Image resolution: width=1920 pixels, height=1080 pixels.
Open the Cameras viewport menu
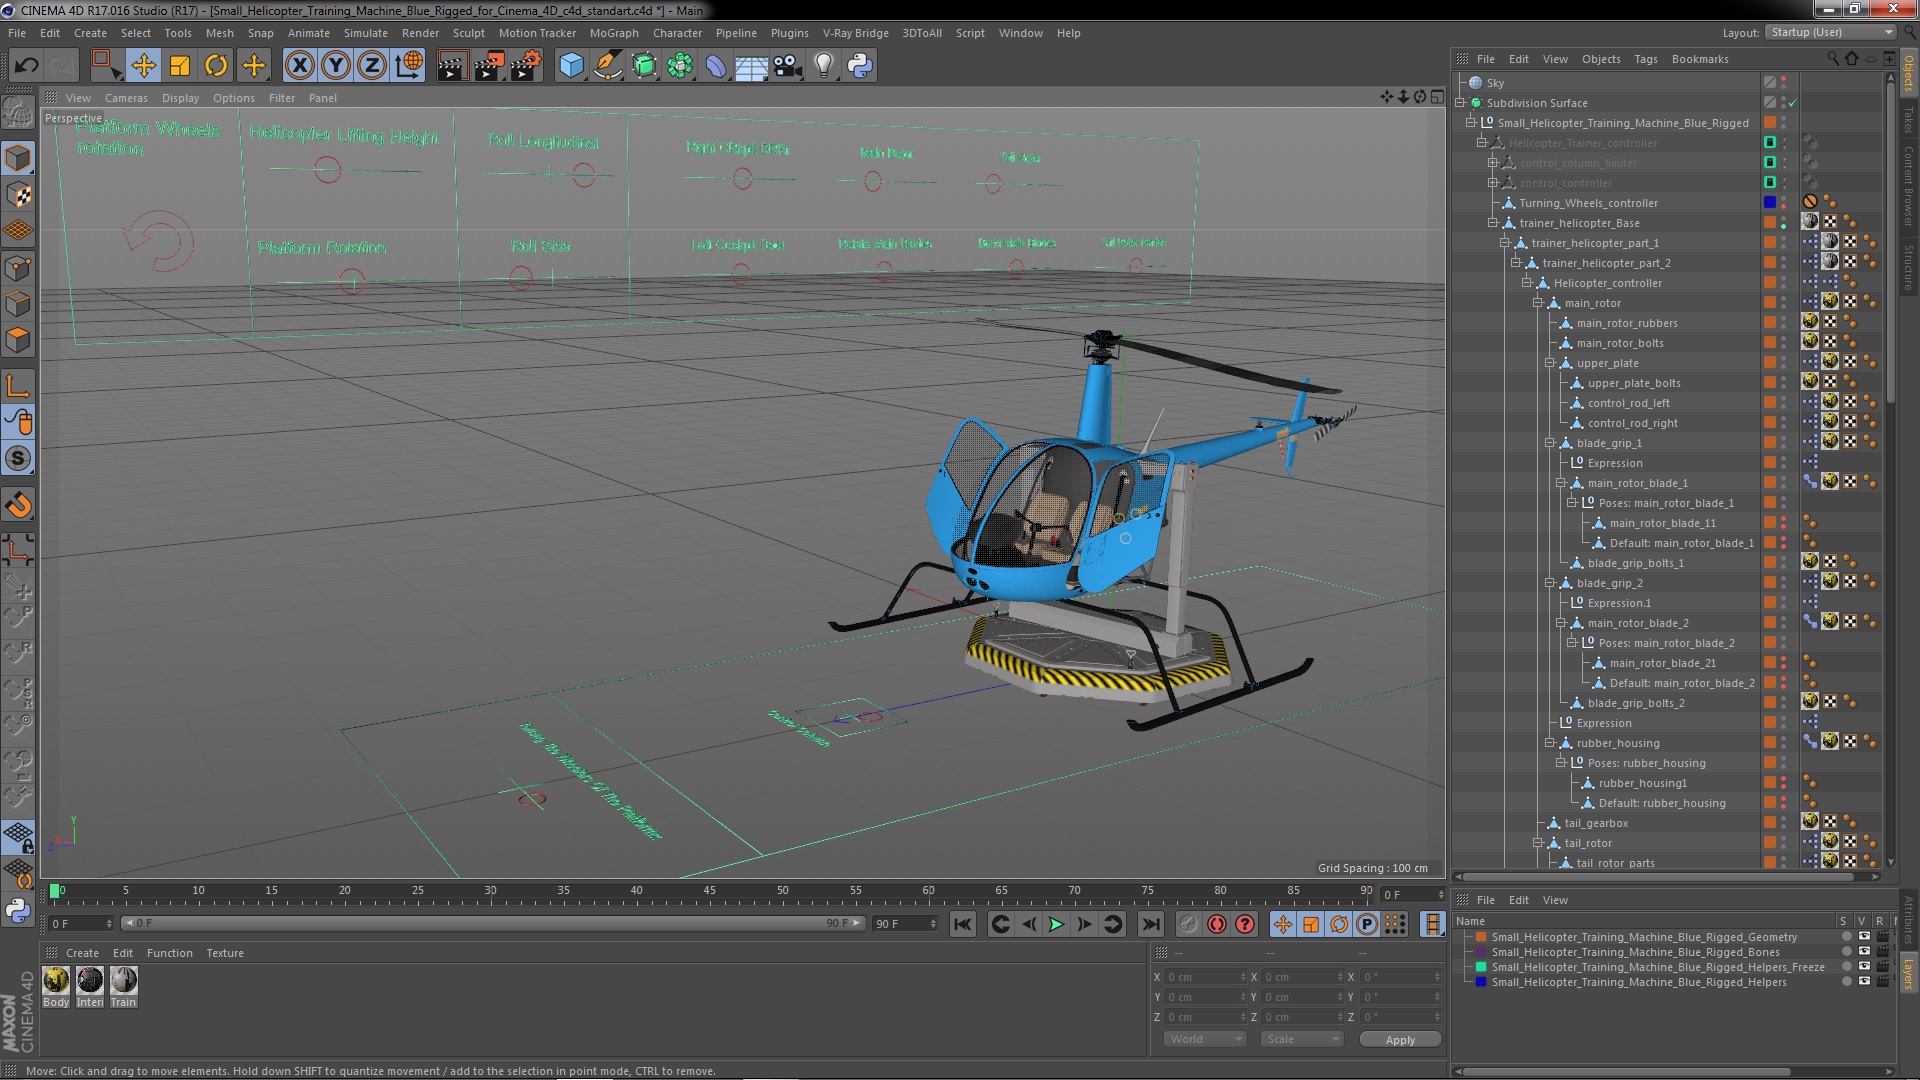[126, 98]
